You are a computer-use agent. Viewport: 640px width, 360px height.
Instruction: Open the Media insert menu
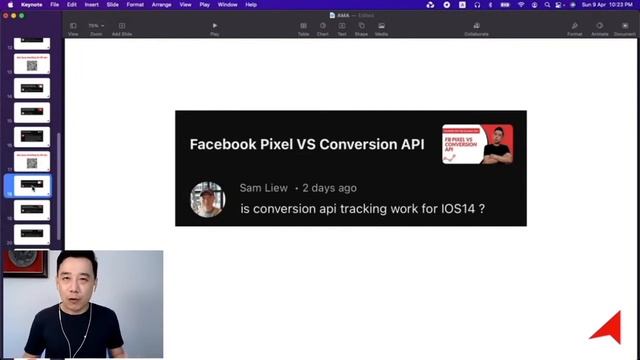381,29
